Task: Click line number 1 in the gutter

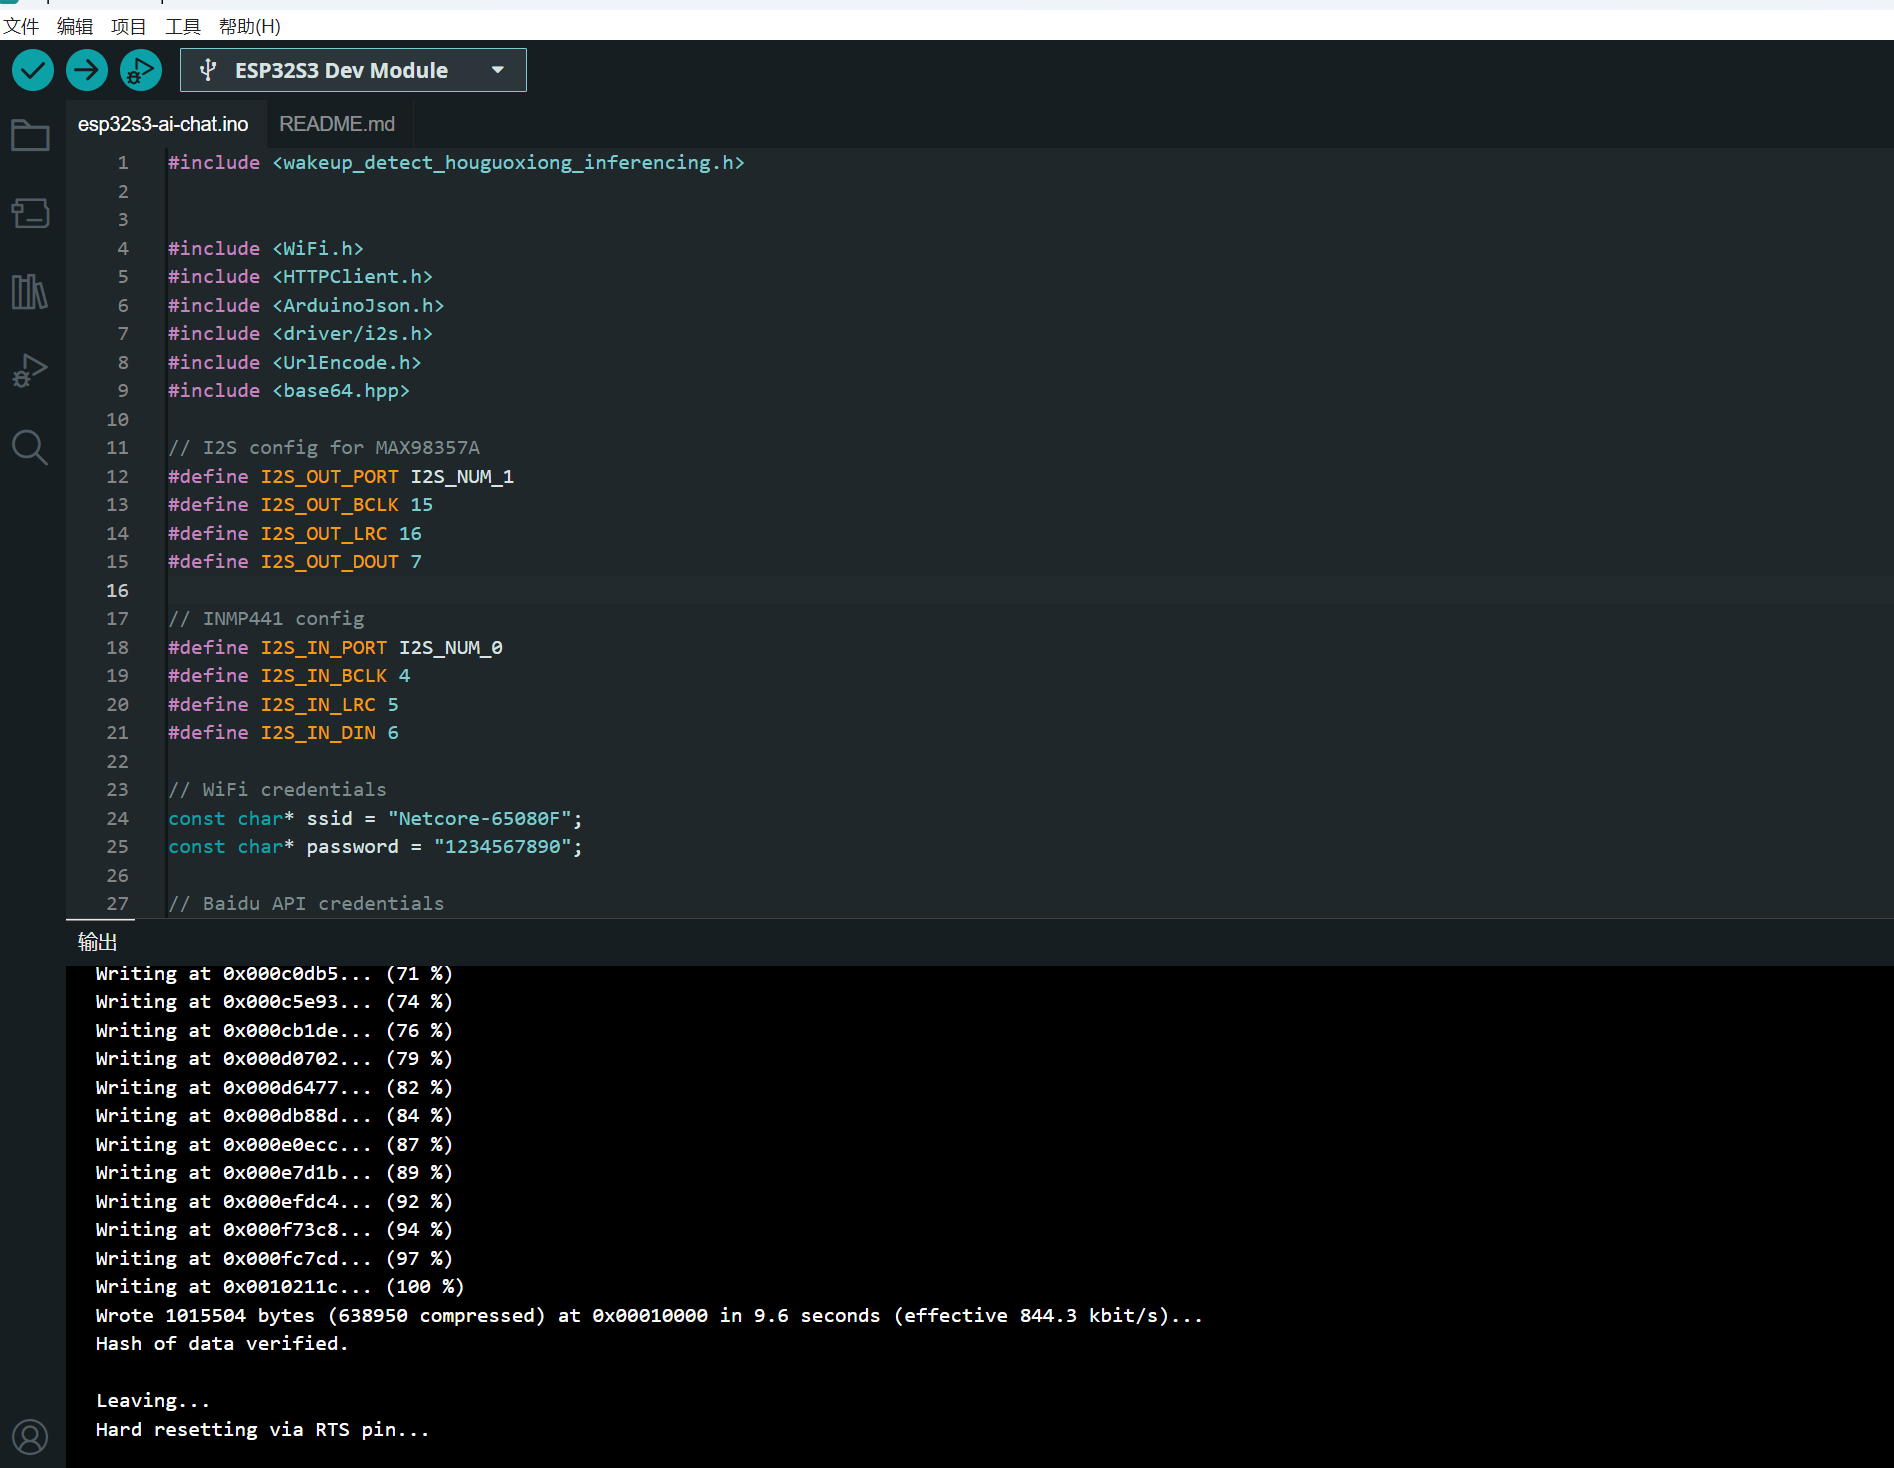Action: [123, 163]
